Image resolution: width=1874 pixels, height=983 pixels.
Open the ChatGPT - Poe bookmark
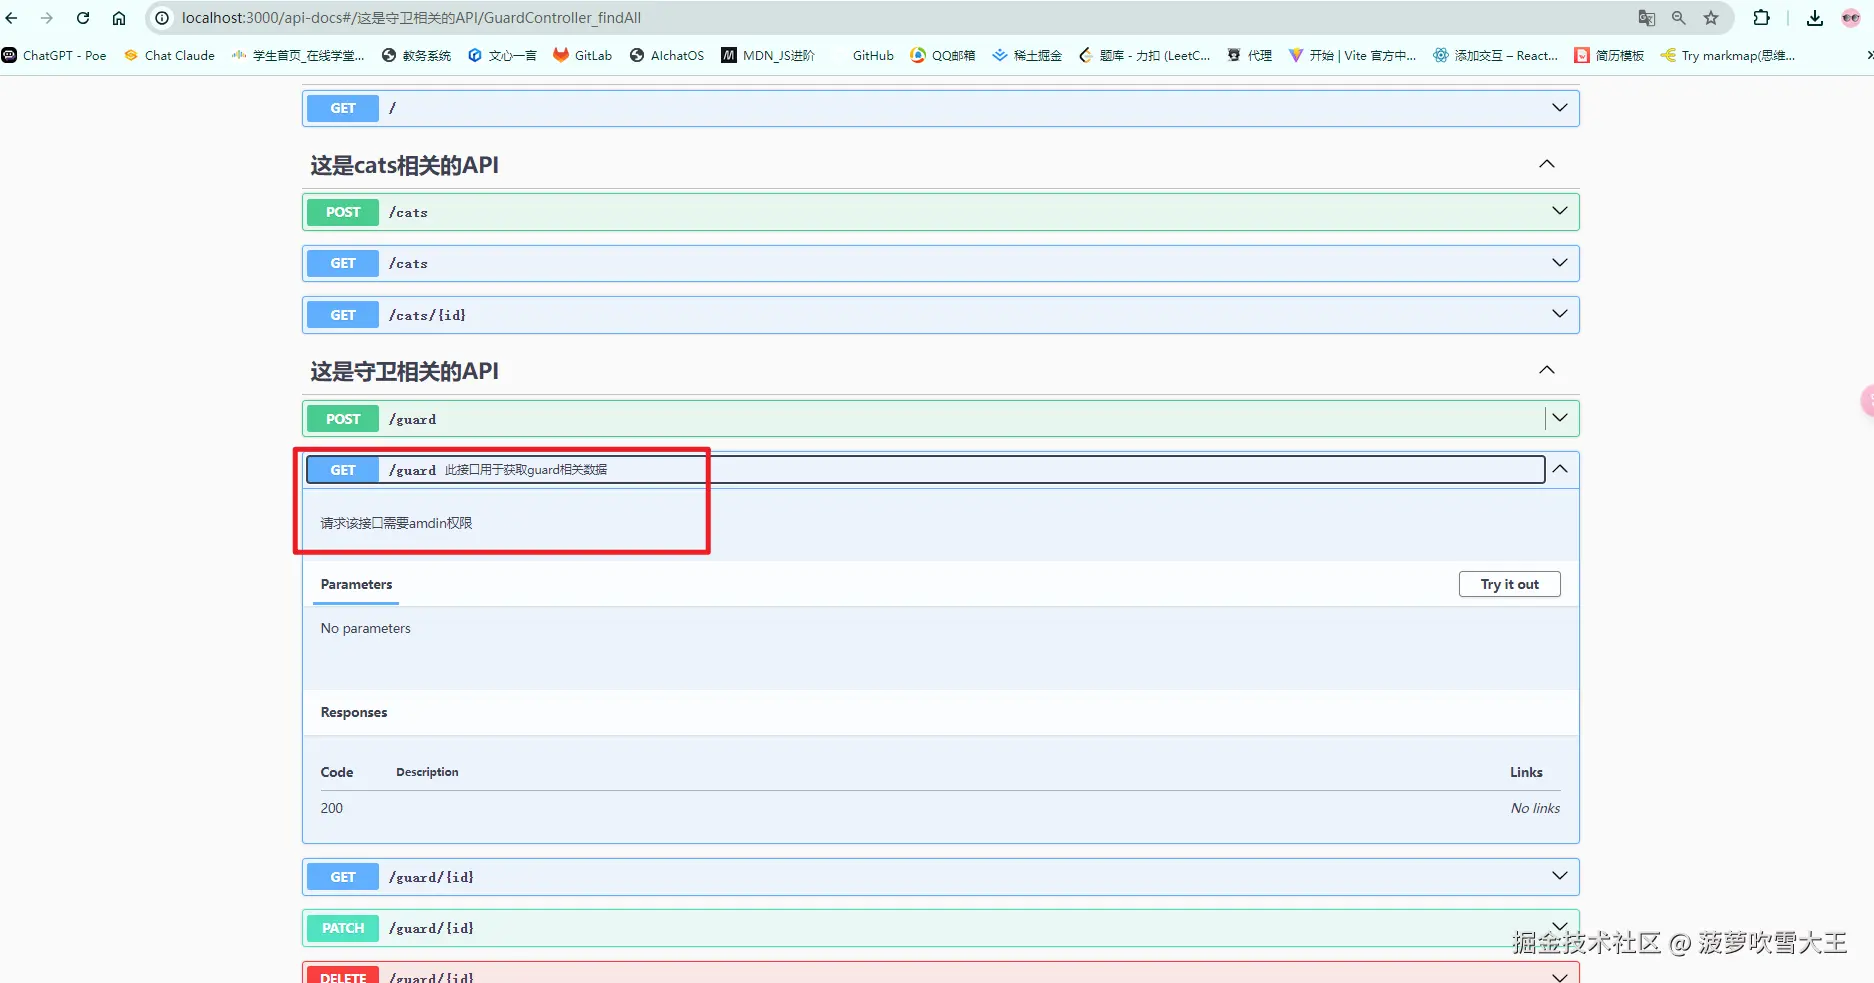click(54, 55)
